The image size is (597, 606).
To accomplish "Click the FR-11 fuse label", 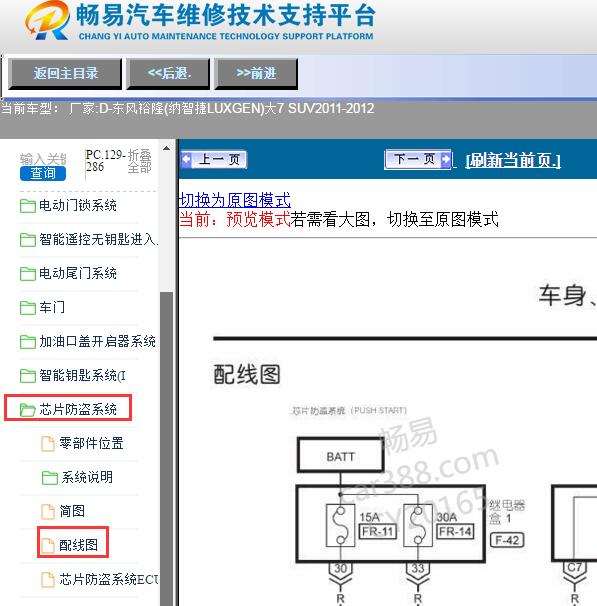I will [x=378, y=531].
